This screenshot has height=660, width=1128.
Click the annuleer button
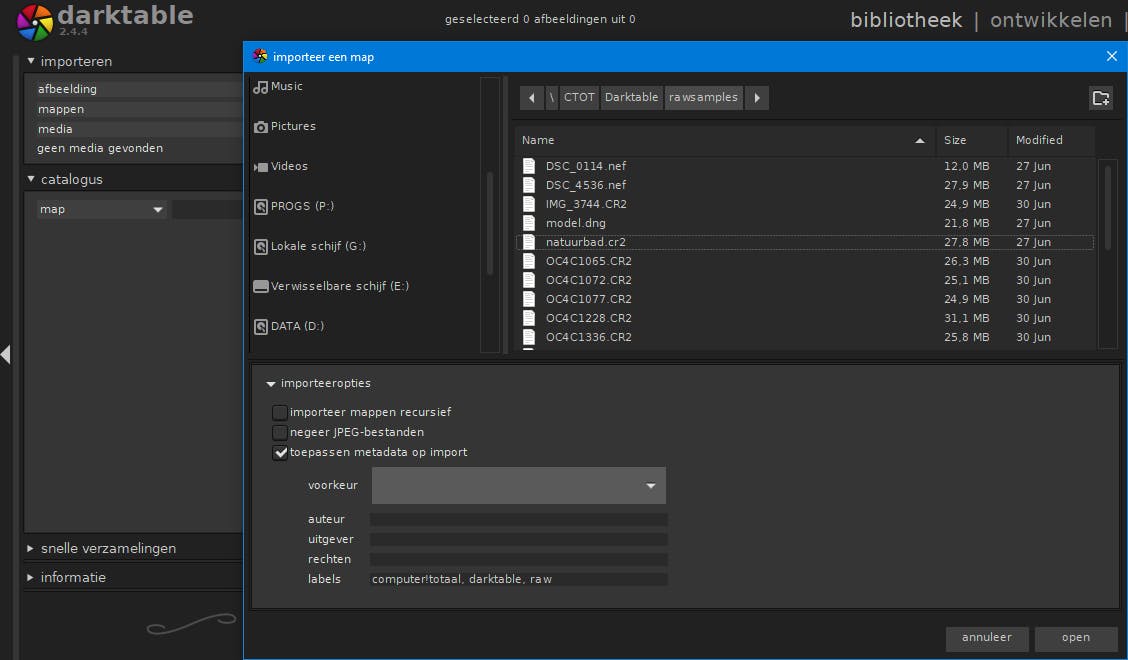click(x=986, y=638)
